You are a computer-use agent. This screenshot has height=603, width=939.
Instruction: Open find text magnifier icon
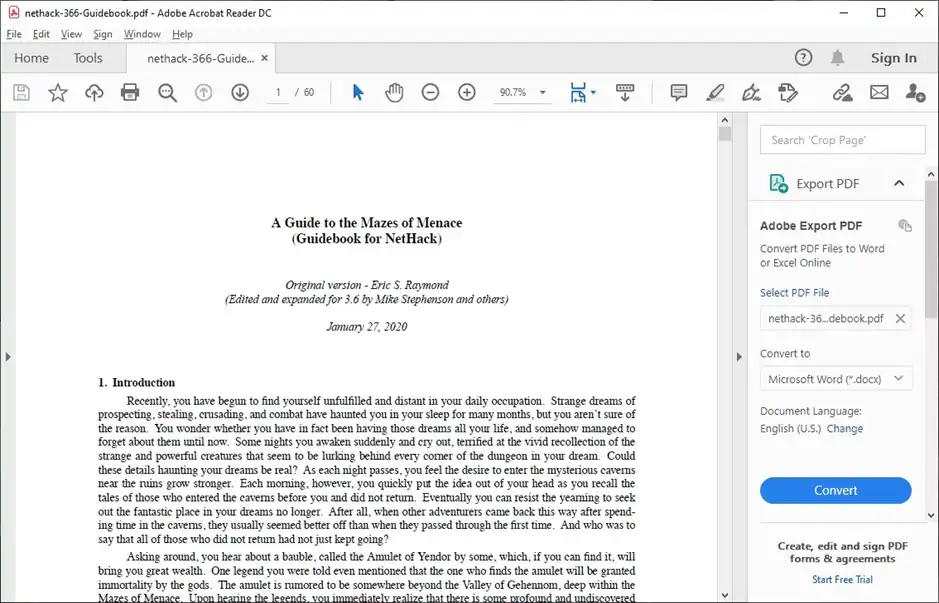coord(167,92)
